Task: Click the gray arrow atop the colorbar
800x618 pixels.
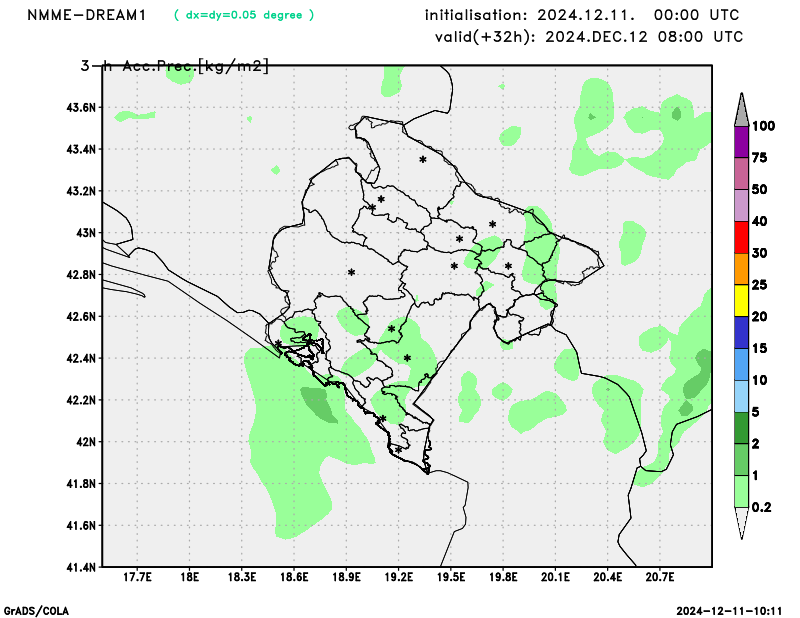Action: click(x=741, y=109)
